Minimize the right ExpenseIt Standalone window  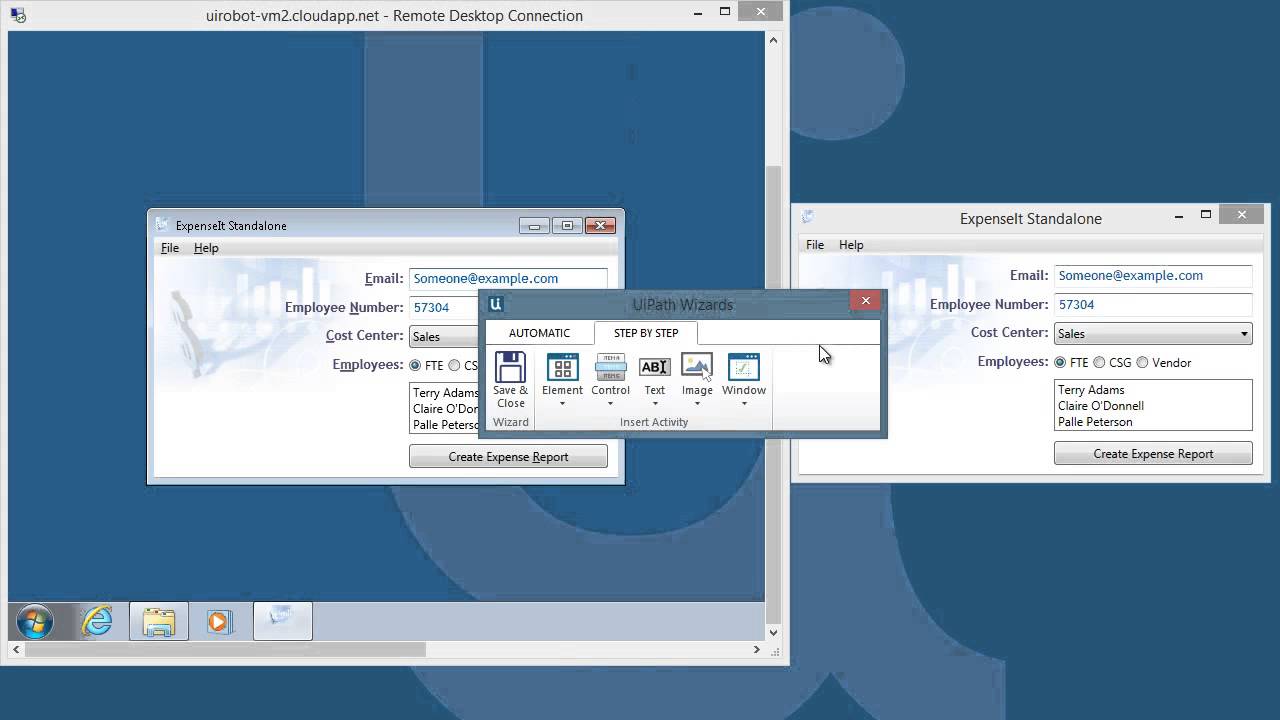tap(1179, 215)
